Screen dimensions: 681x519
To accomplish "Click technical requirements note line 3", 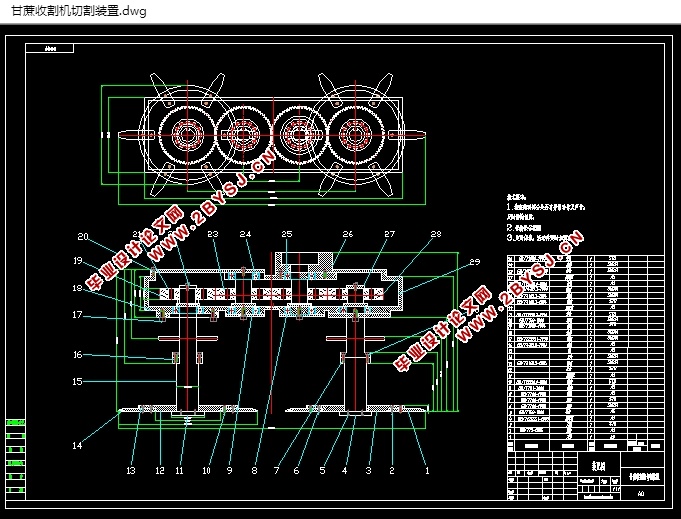I will pos(539,238).
